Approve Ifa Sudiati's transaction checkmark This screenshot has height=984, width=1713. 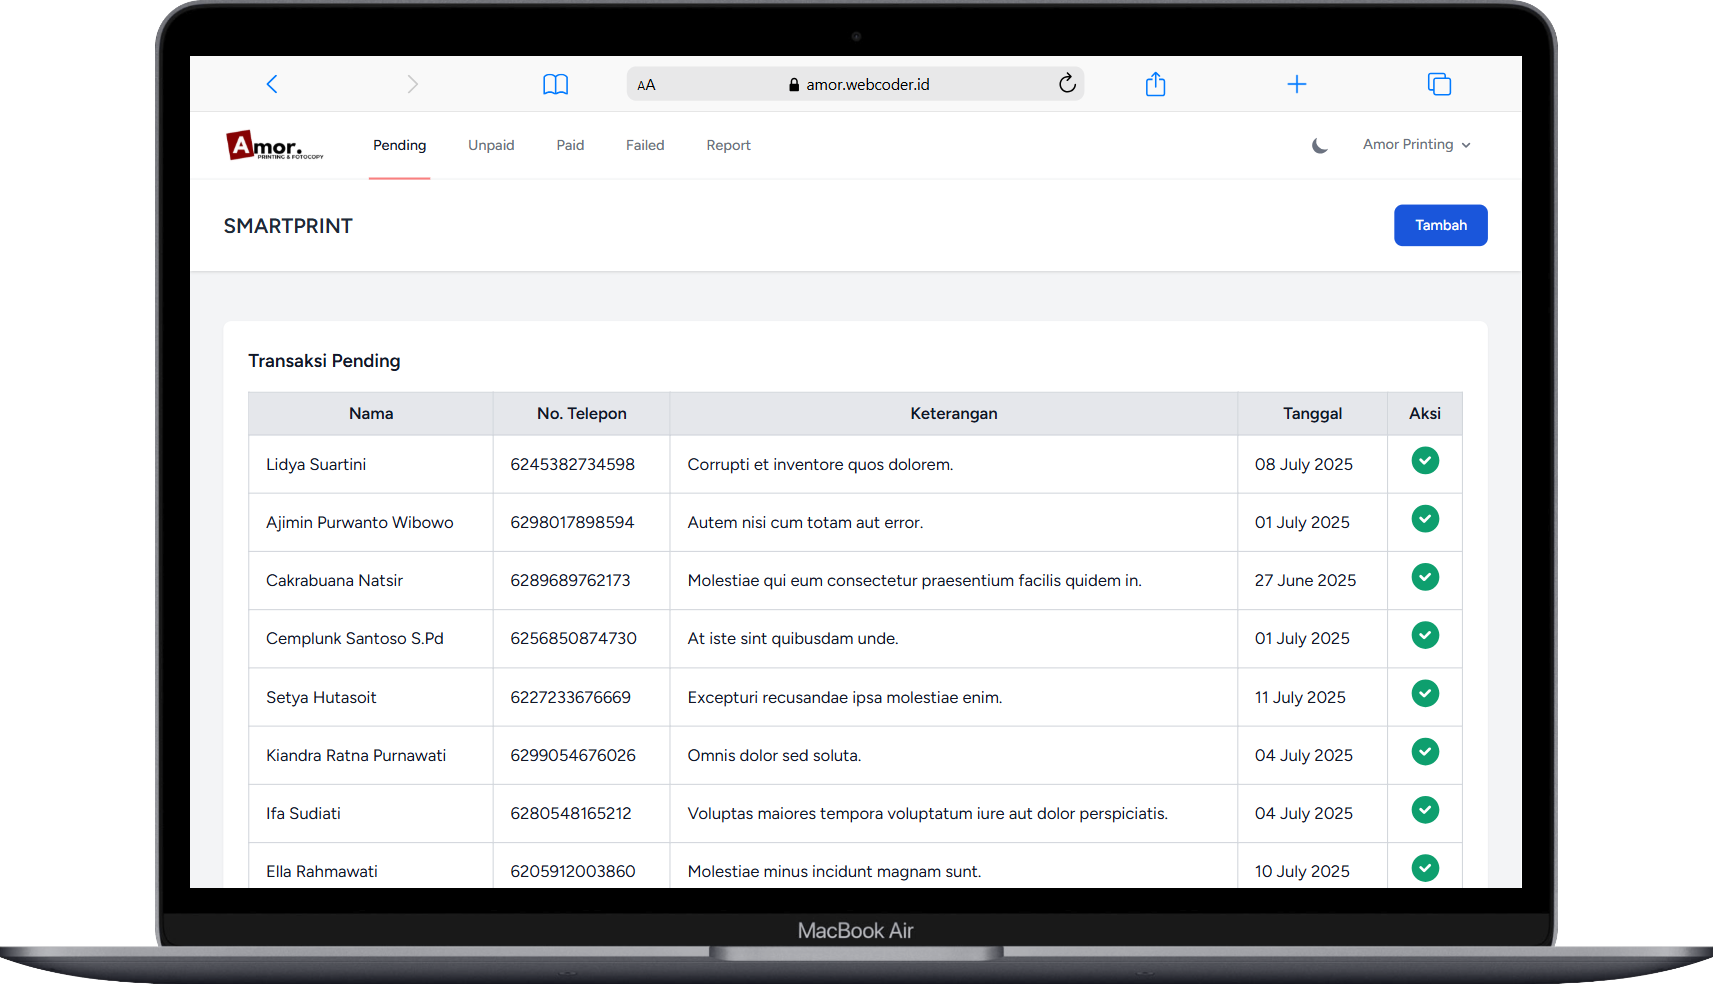pos(1425,810)
